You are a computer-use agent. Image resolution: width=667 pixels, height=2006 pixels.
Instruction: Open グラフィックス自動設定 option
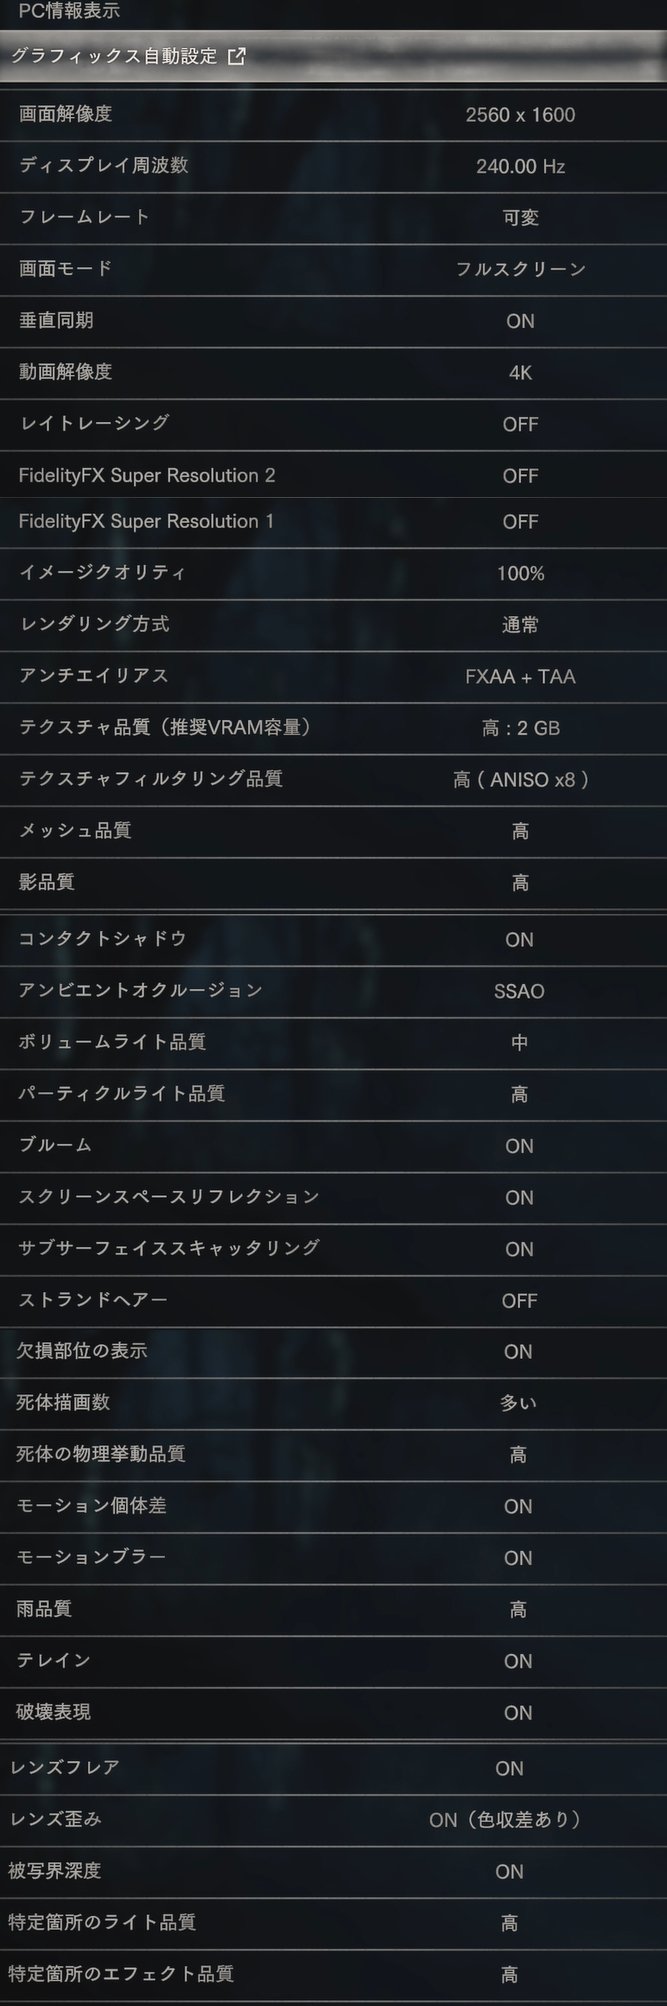(x=333, y=57)
